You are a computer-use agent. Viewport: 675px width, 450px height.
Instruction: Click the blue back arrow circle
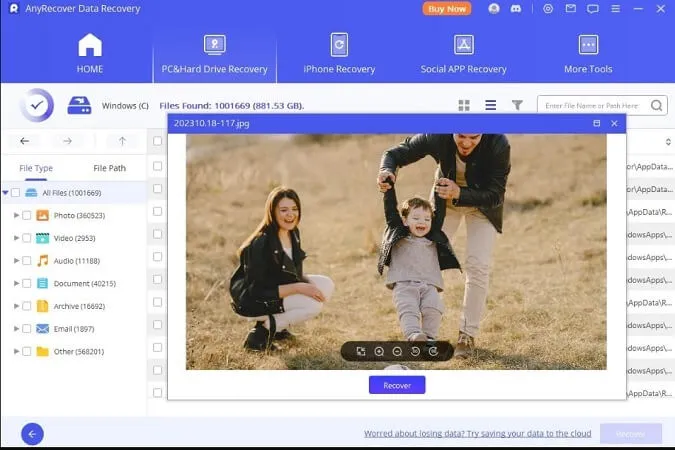pyautogui.click(x=32, y=434)
